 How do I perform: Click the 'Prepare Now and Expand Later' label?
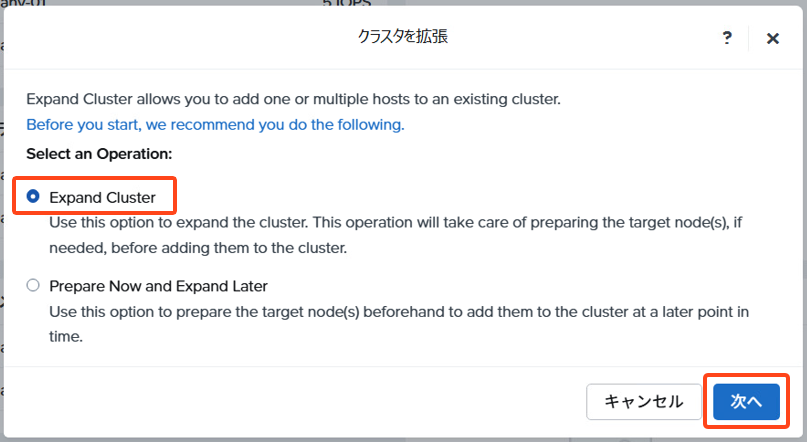tap(159, 286)
